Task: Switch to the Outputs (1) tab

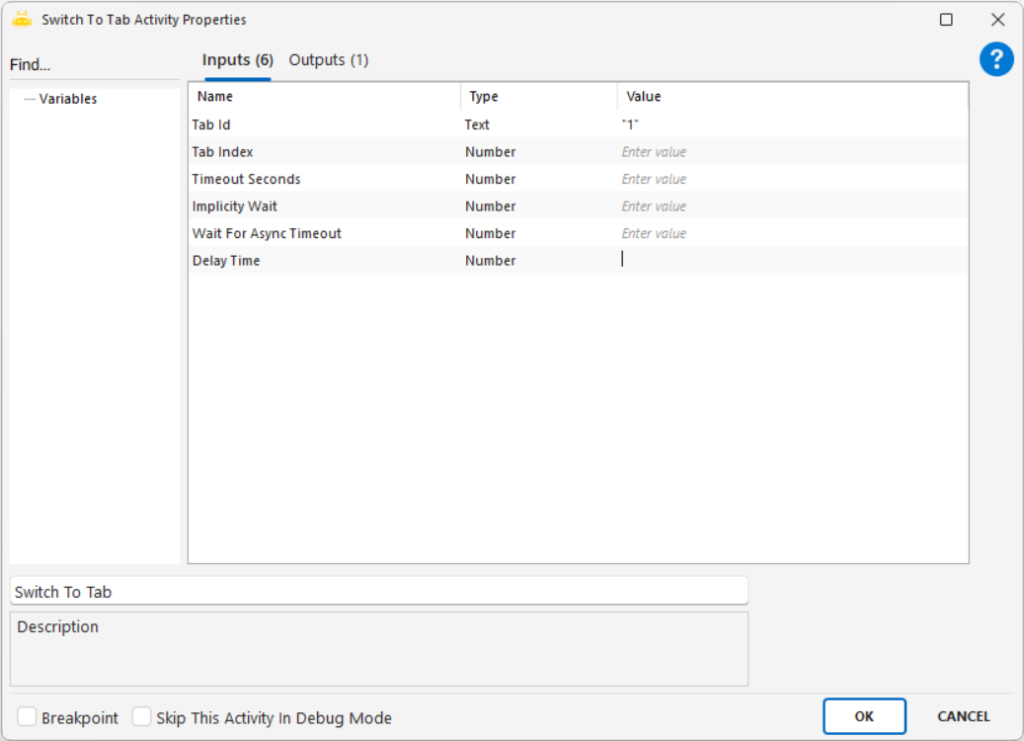Action: click(328, 60)
